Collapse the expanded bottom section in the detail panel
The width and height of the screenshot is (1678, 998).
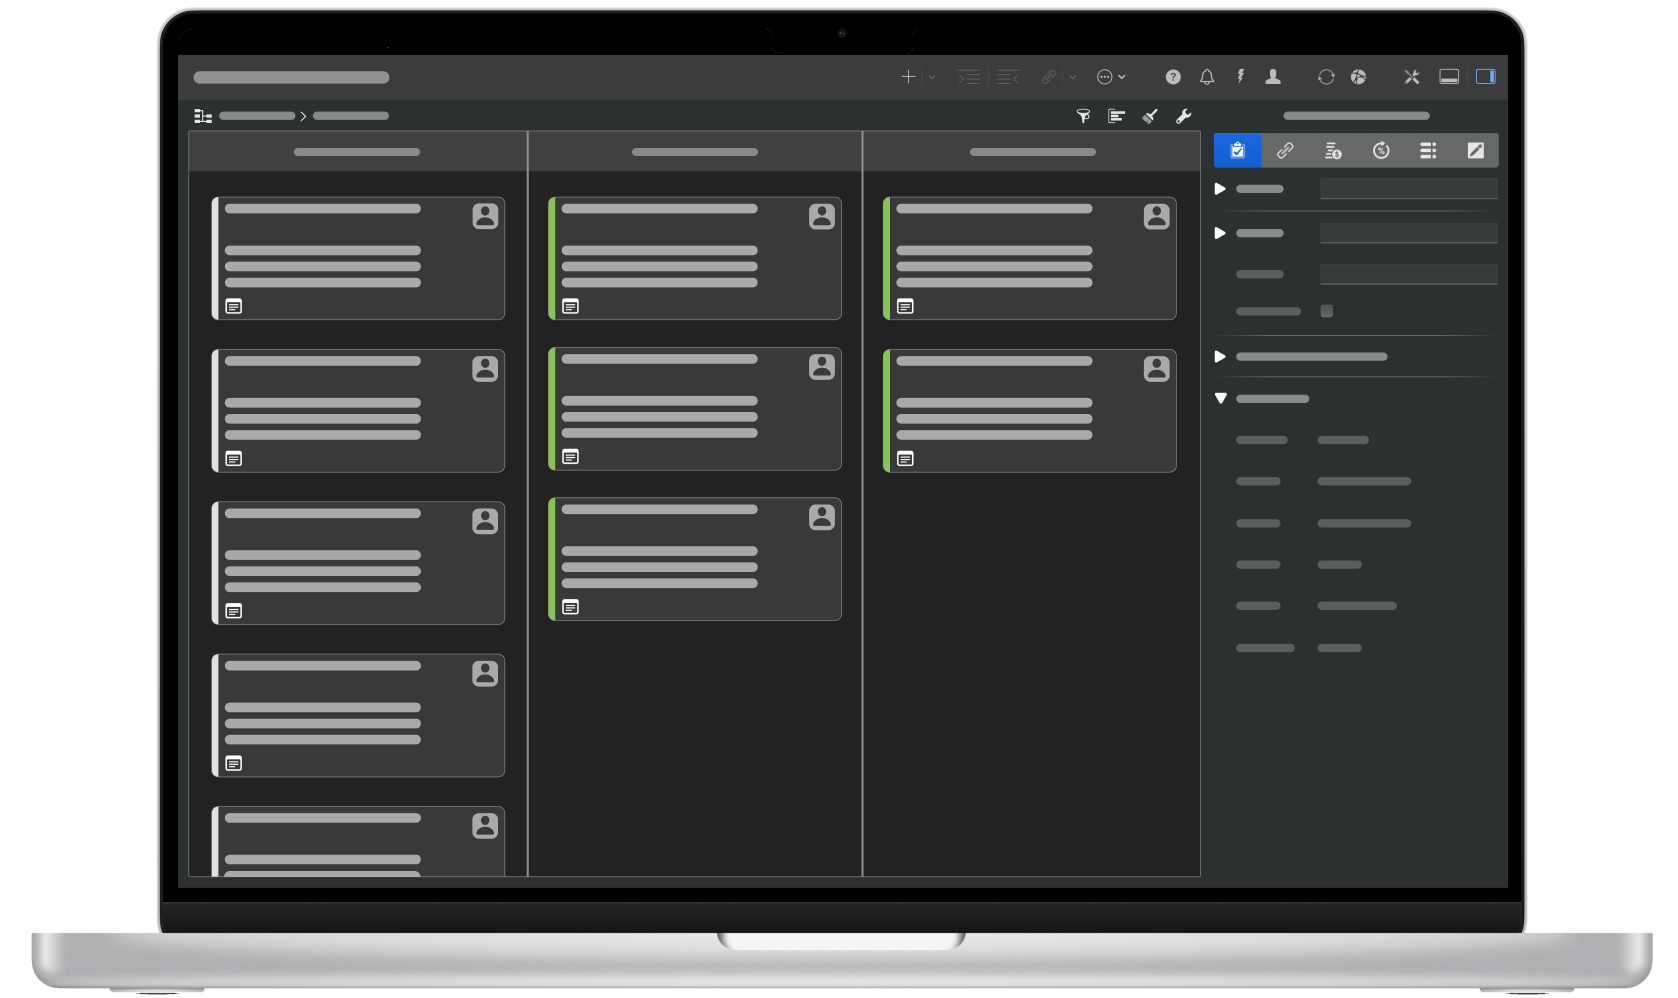[x=1219, y=397]
